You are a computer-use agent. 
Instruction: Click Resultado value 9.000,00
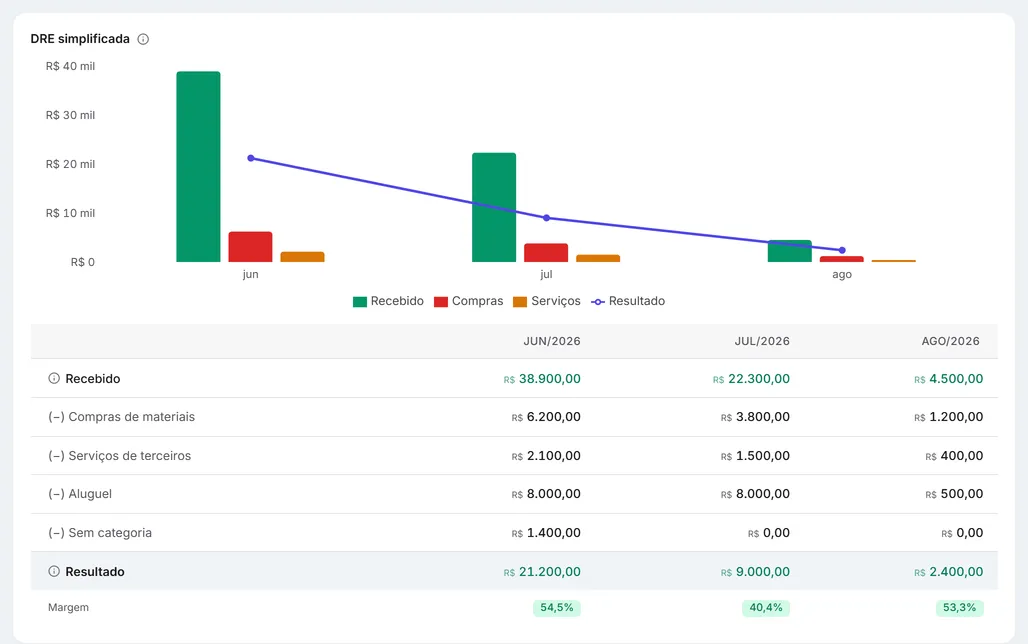pyautogui.click(x=755, y=571)
